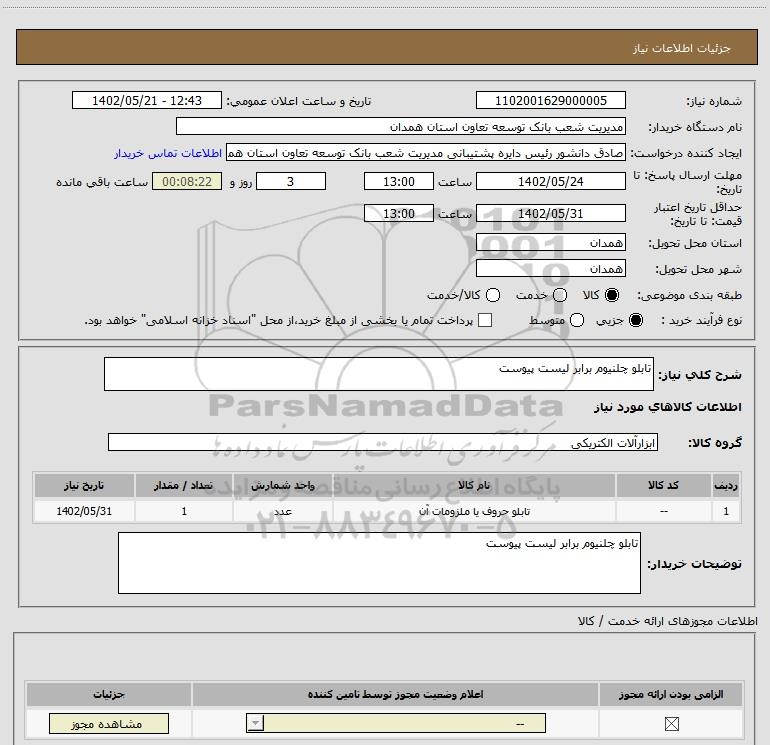The width and height of the screenshot is (770, 745).
Task: Click delivery province همدان field
Action: pos(550,242)
